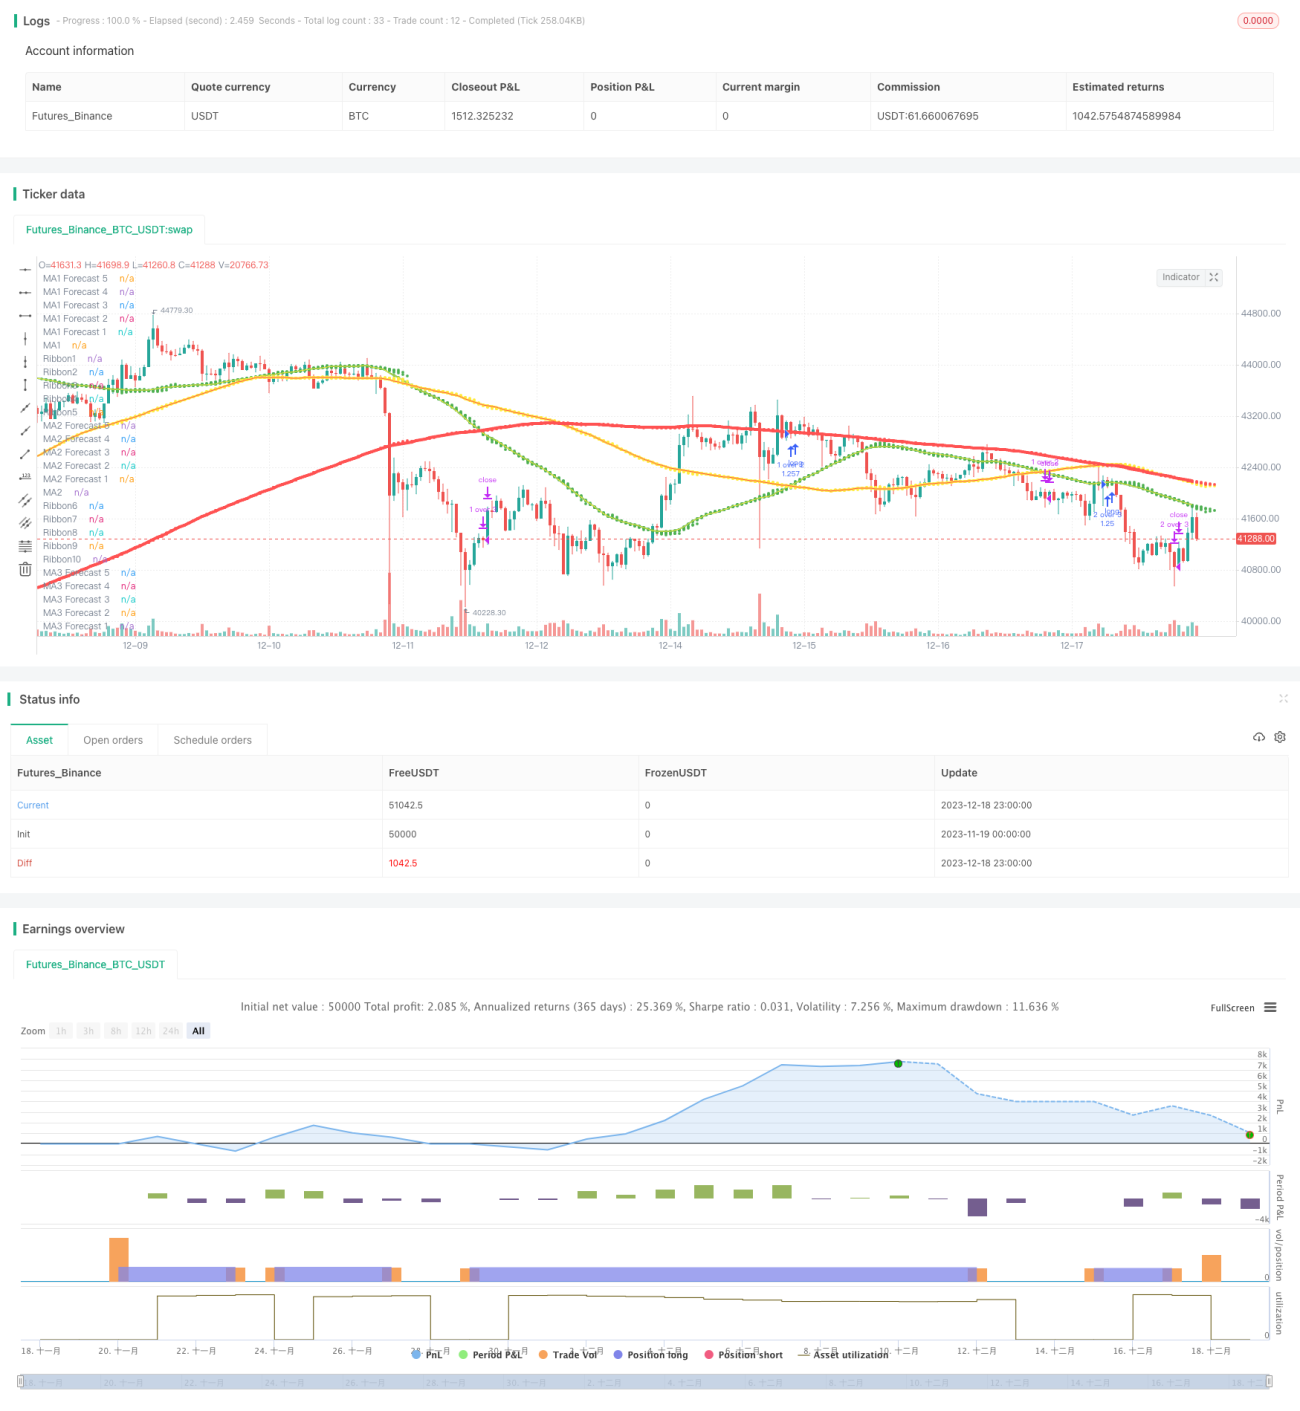Viewport: 1300px width, 1411px height.
Task: Select the Futures_Binance_BTC_USDT:swap ticker tab
Action: (x=109, y=229)
